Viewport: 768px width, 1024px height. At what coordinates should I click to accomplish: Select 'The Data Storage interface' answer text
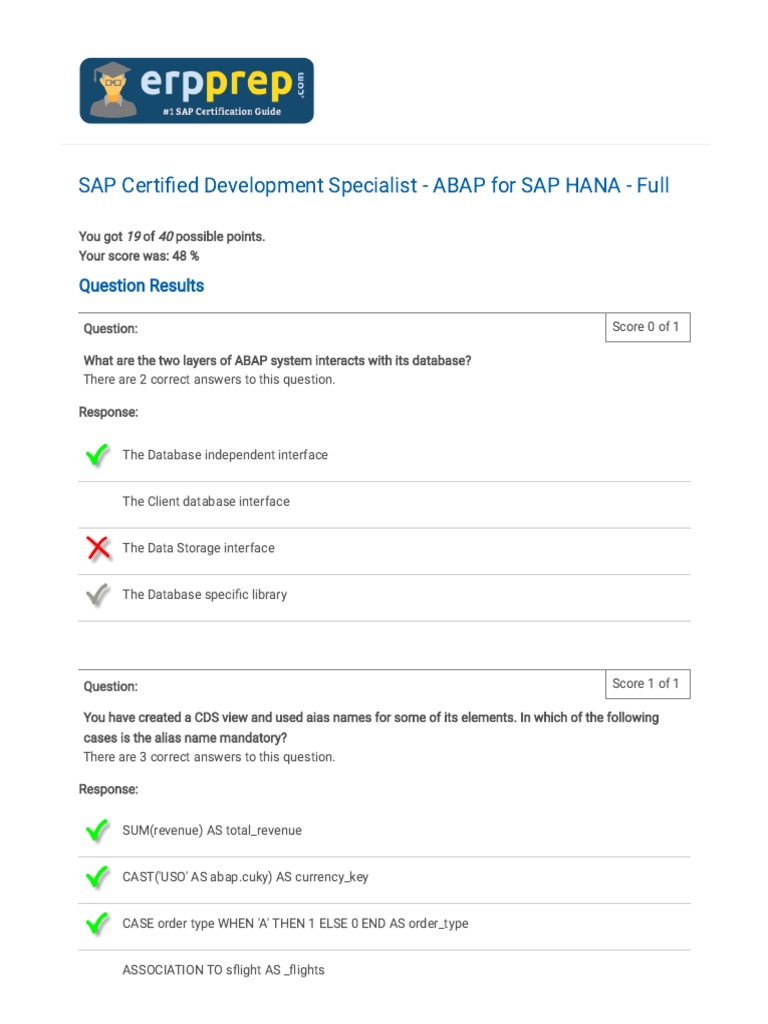coord(198,548)
